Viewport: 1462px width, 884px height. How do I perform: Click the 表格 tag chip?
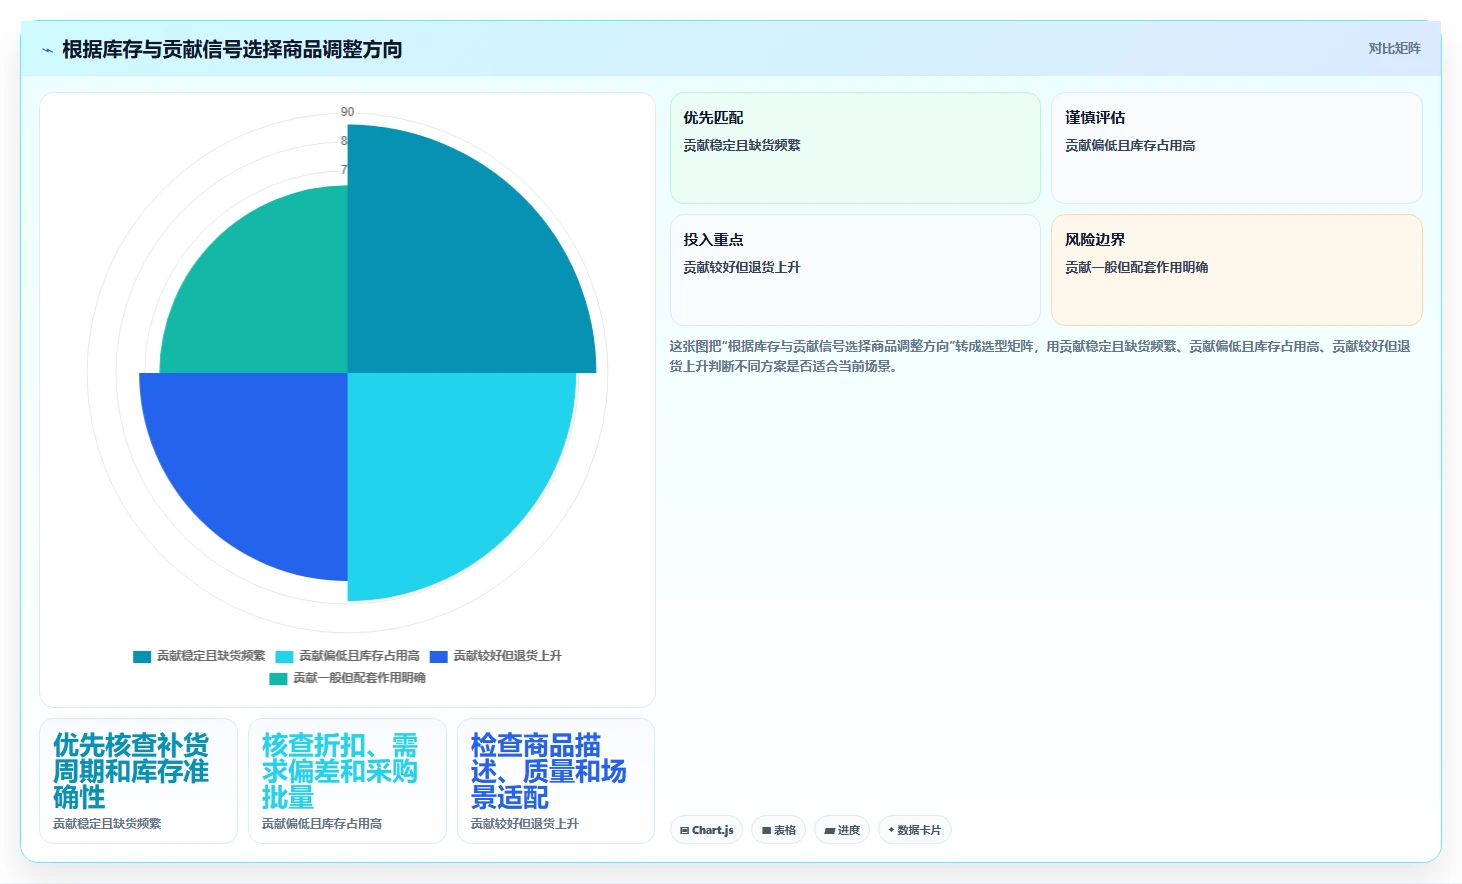click(778, 830)
